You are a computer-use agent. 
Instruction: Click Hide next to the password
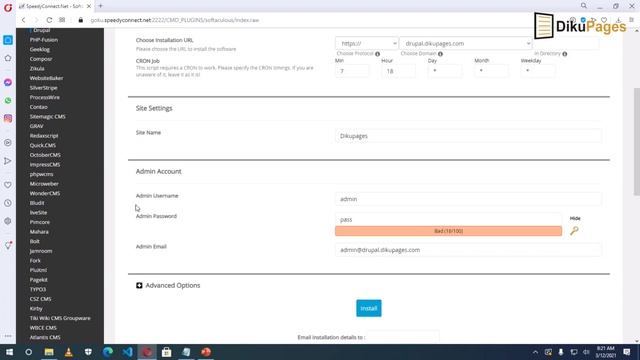point(575,218)
